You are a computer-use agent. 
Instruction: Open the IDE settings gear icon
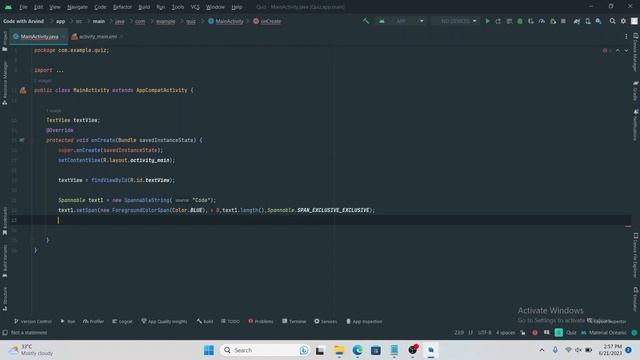pyautogui.click(x=623, y=21)
